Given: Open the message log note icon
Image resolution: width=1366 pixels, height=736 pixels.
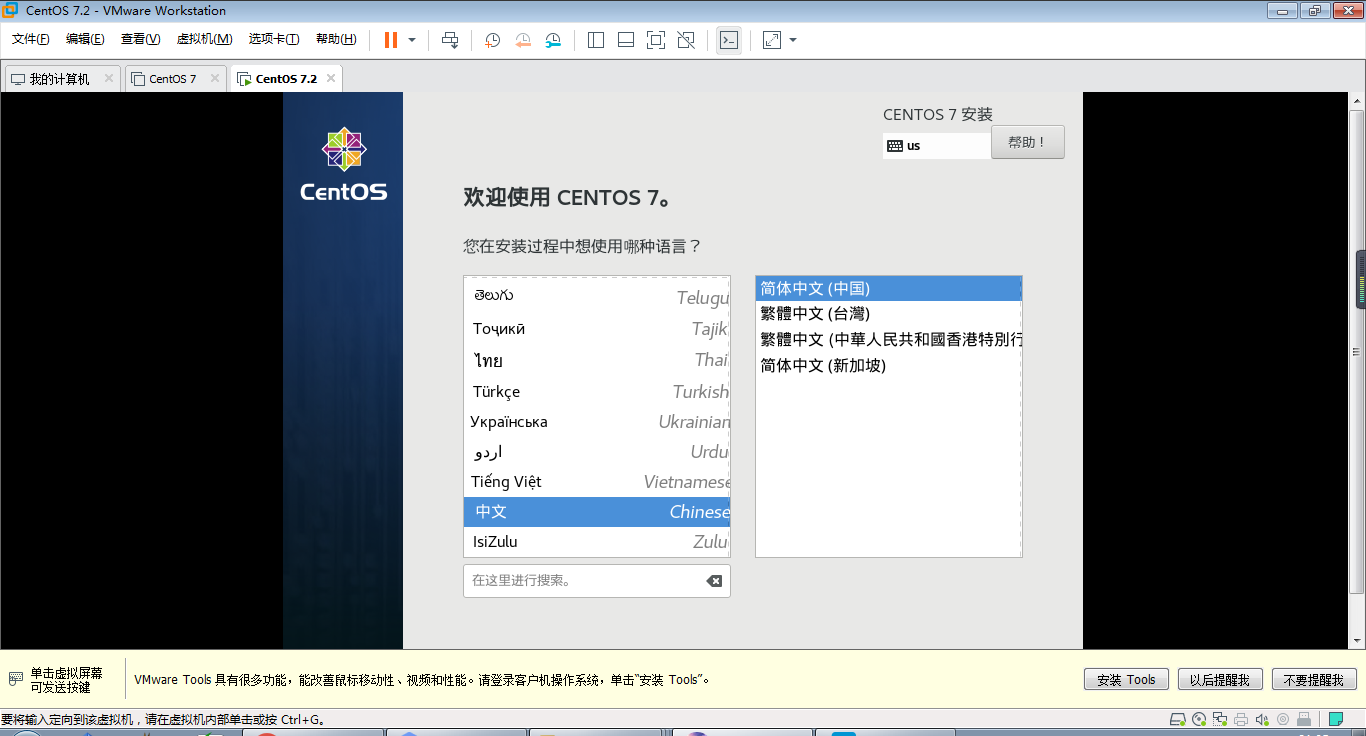Looking at the screenshot, I should click(x=1336, y=719).
